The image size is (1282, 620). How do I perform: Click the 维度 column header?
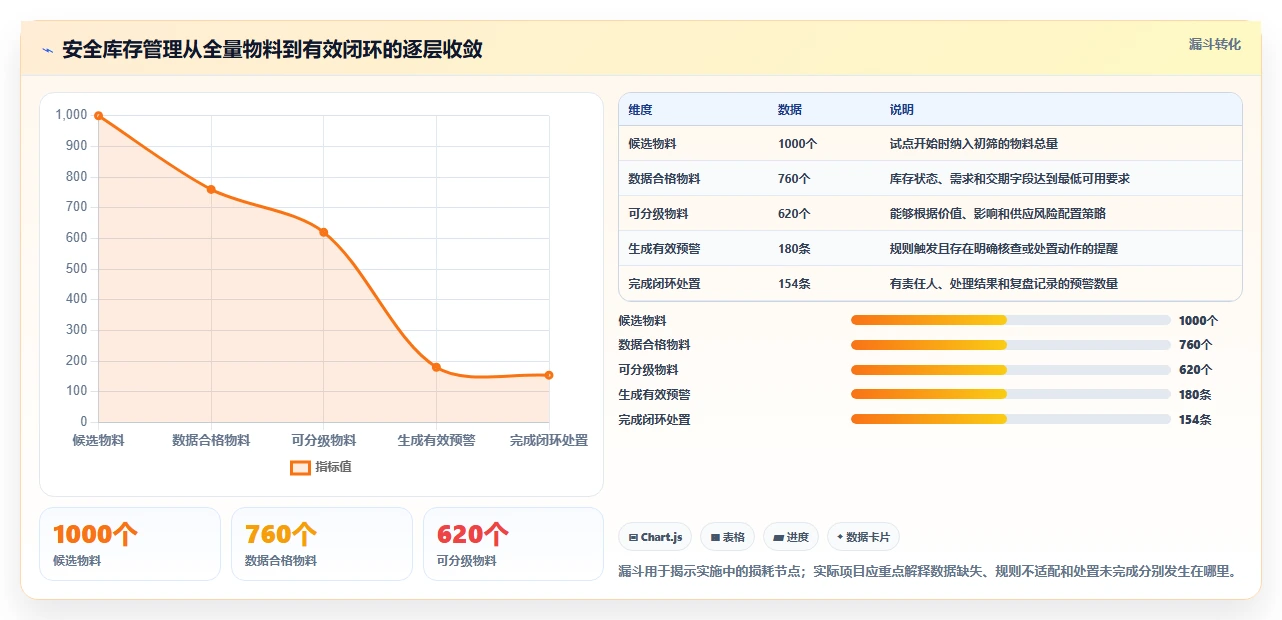tap(641, 110)
